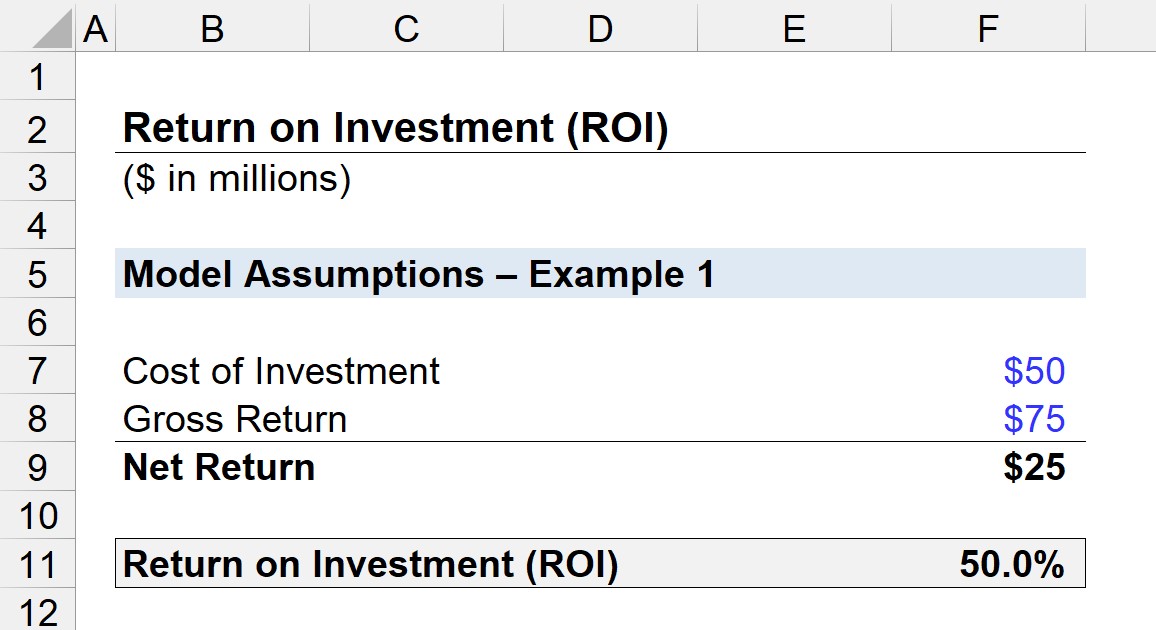Select column F header
Screen dimensions: 1156x630
click(x=988, y=29)
